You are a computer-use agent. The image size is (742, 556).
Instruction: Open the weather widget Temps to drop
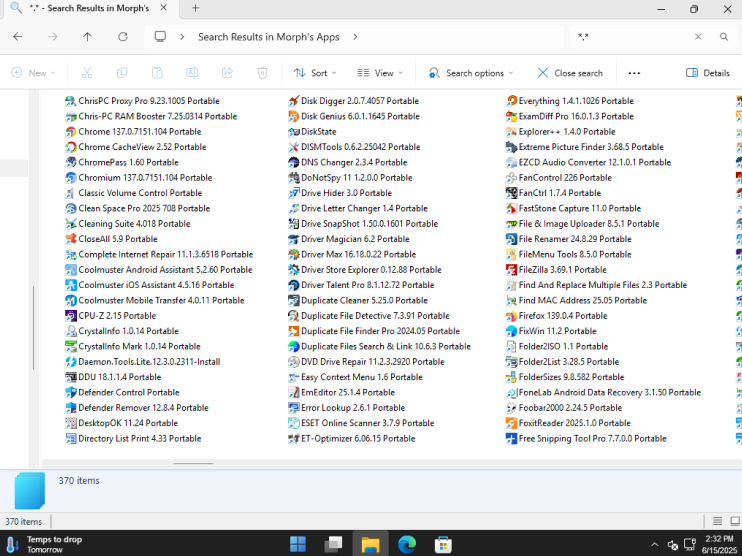(44, 544)
